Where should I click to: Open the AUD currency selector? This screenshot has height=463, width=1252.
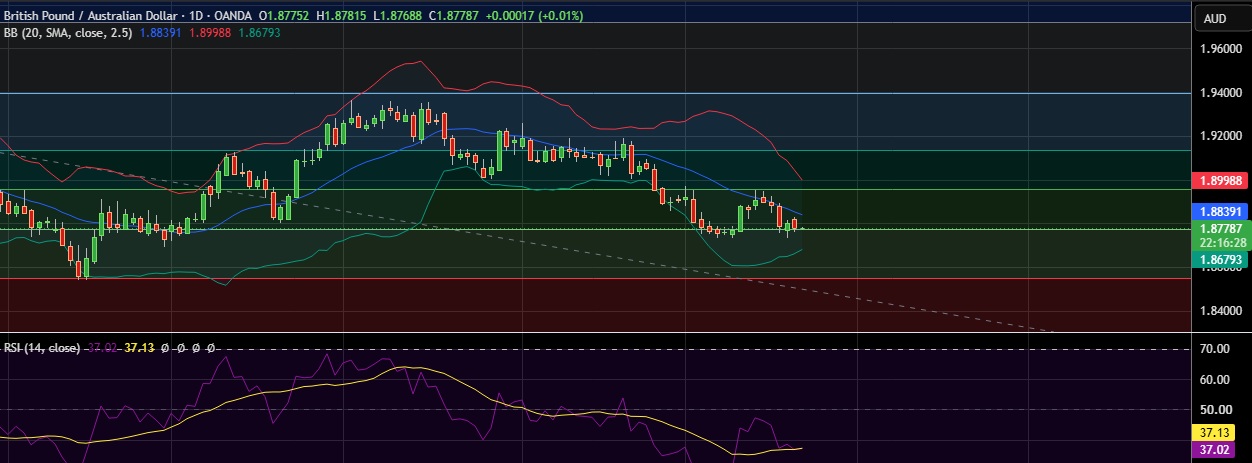point(1215,18)
